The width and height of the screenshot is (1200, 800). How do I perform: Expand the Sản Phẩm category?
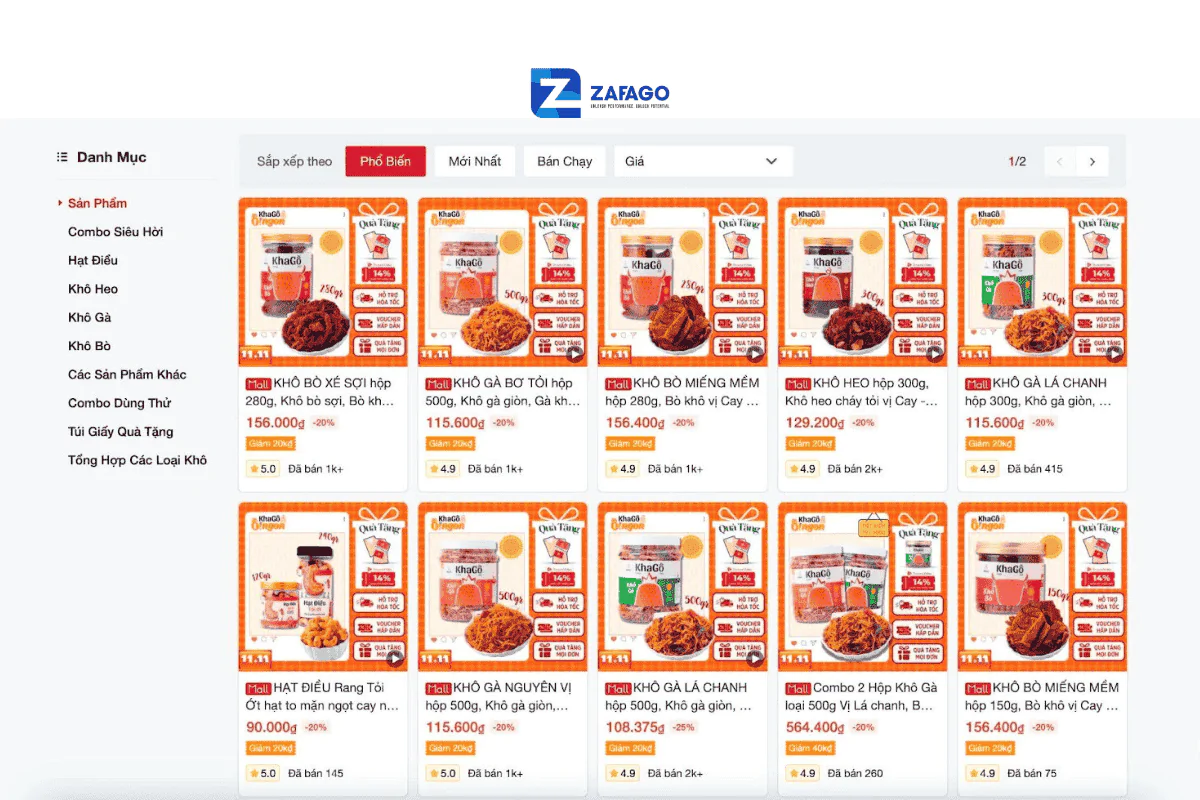[97, 203]
